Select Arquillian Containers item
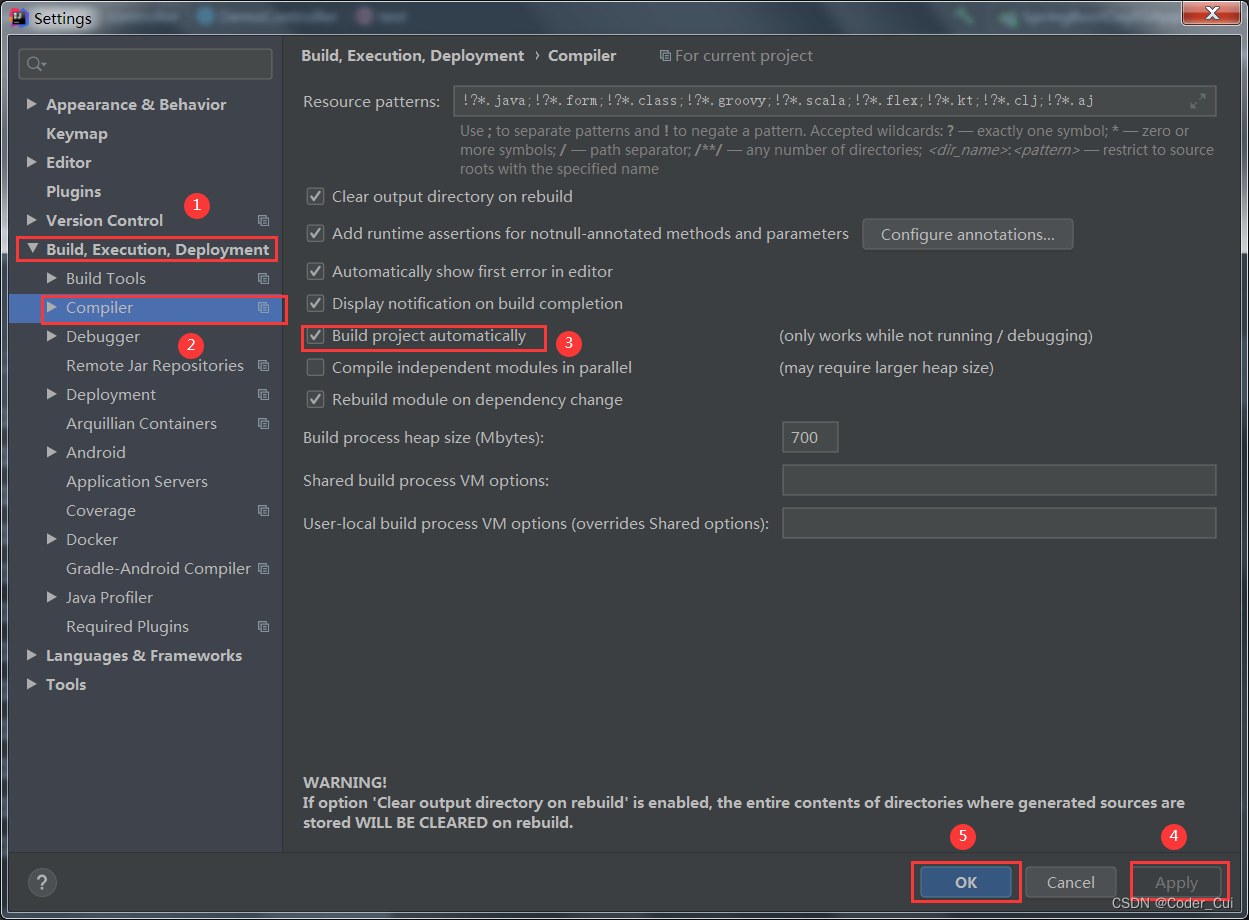 [141, 424]
